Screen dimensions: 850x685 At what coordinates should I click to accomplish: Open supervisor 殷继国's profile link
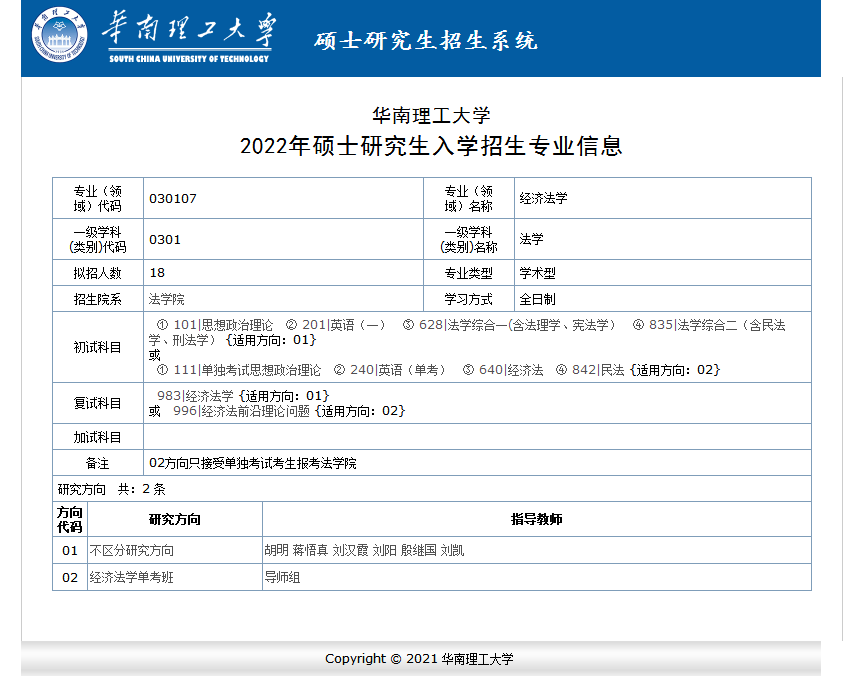418,551
